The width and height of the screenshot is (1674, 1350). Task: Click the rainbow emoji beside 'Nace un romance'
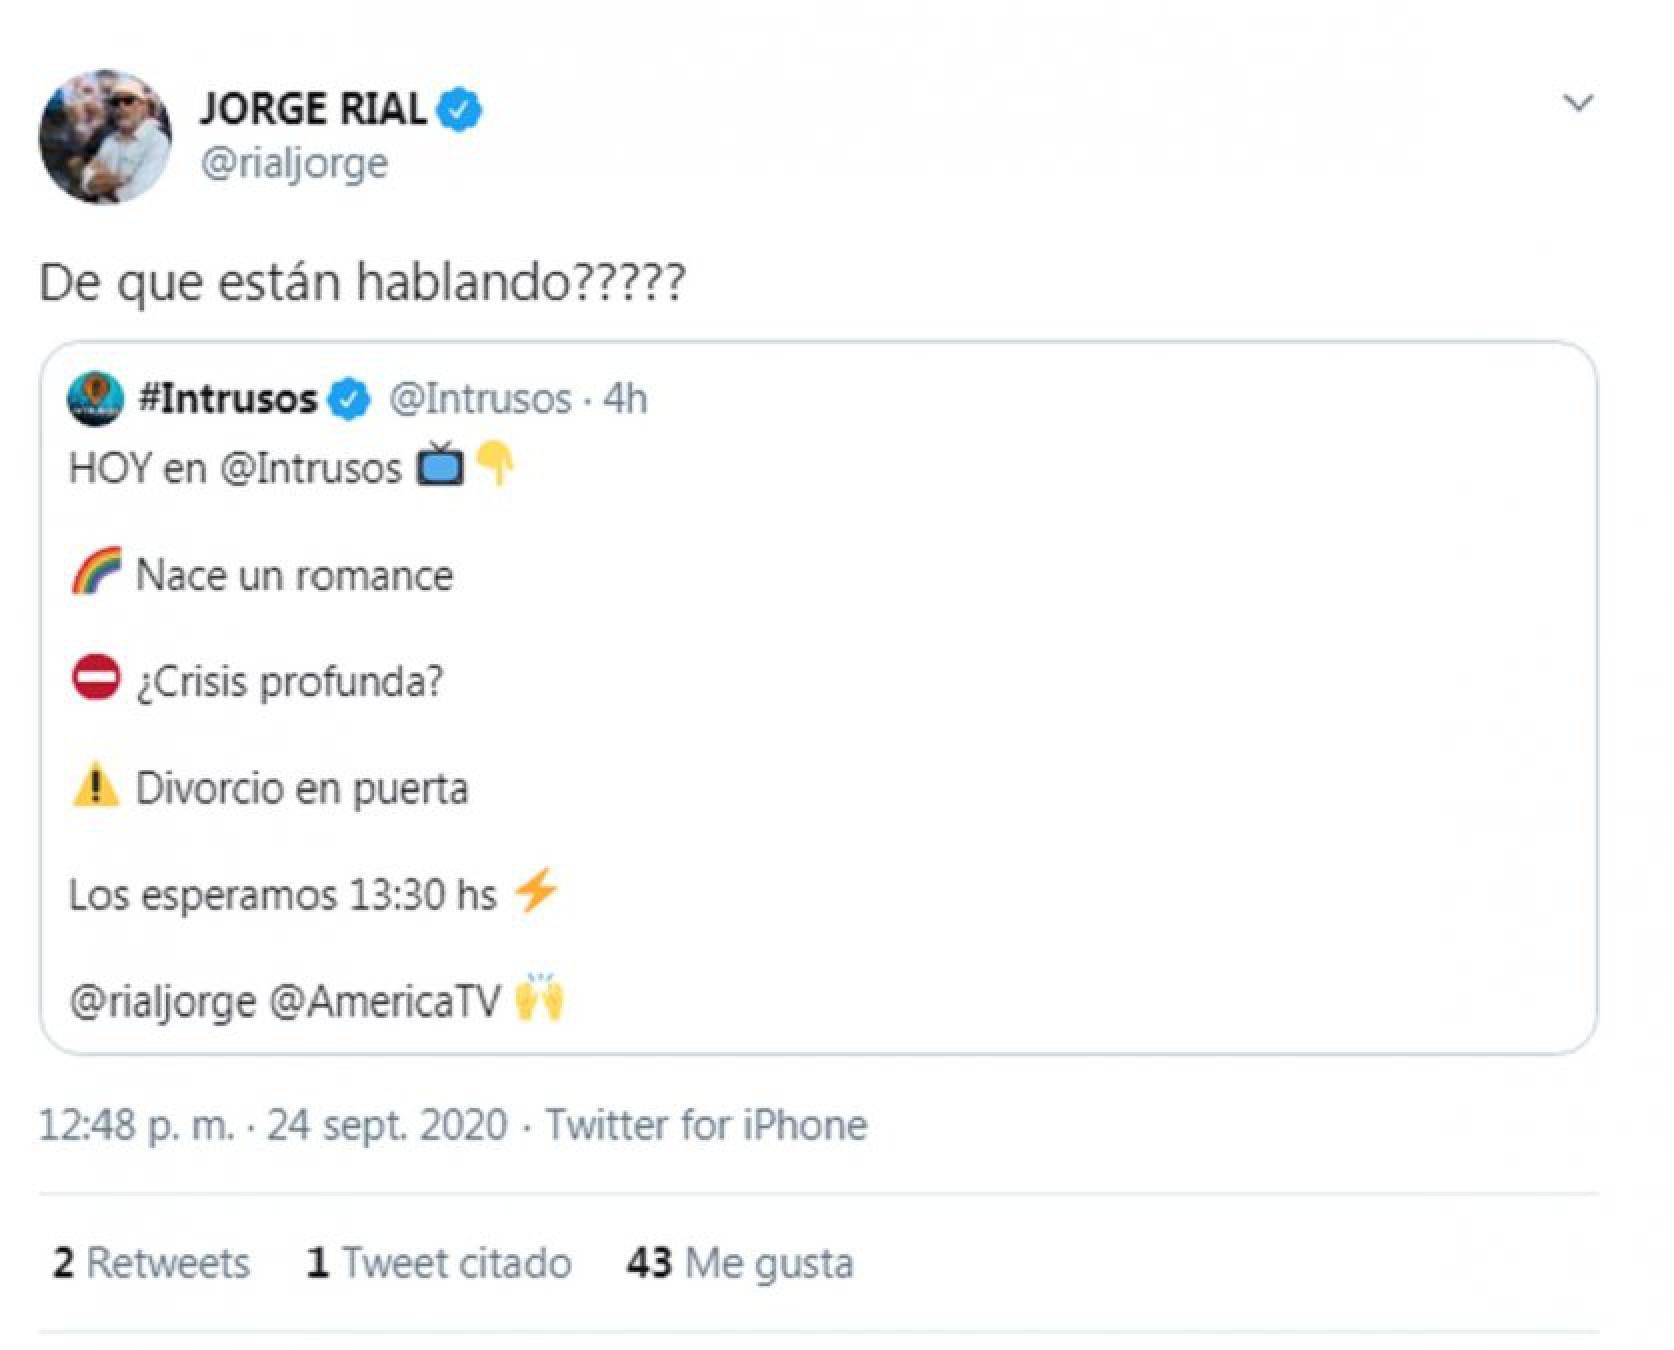click(x=93, y=574)
